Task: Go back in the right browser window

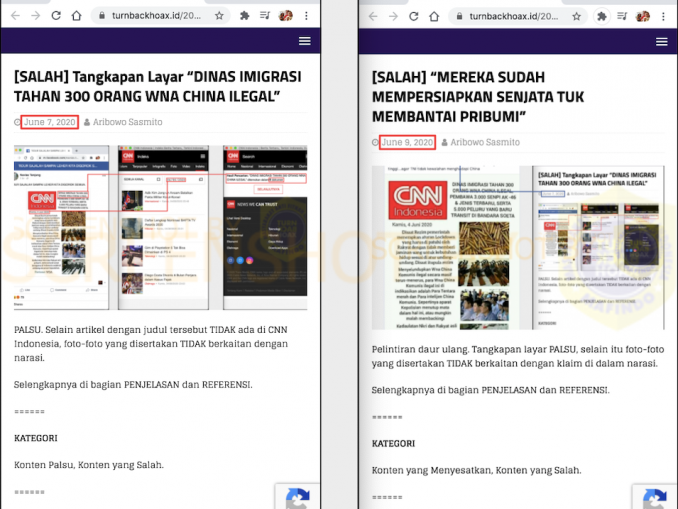Action: pos(373,16)
